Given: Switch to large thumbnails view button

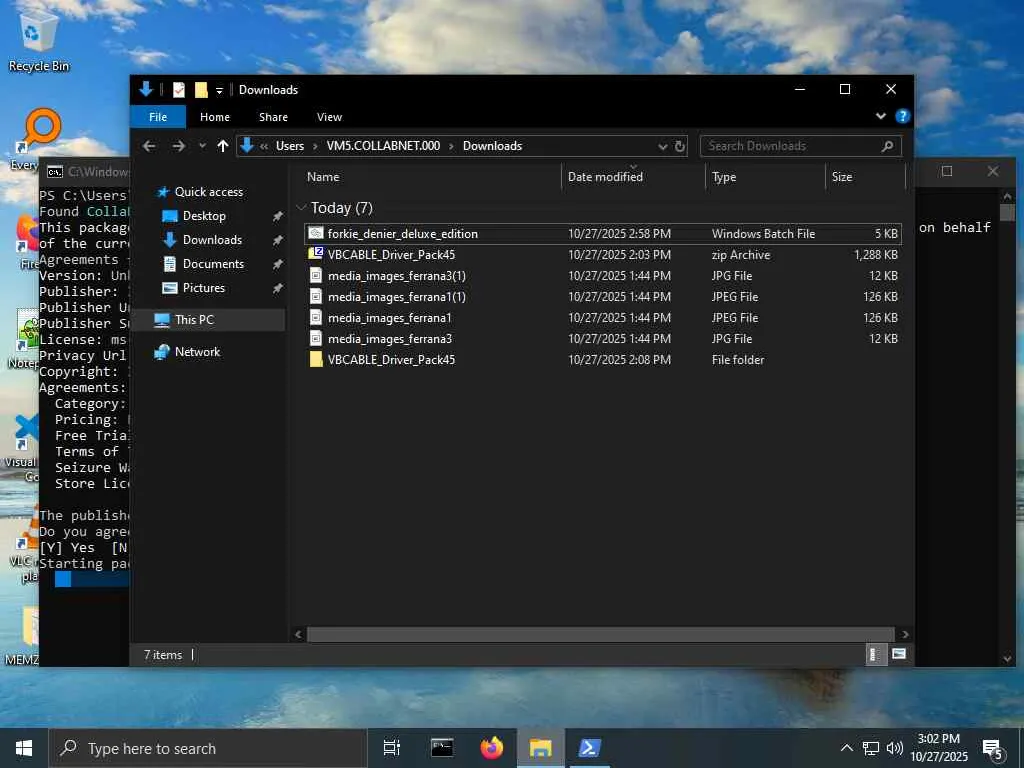Looking at the screenshot, I should pos(899,654).
